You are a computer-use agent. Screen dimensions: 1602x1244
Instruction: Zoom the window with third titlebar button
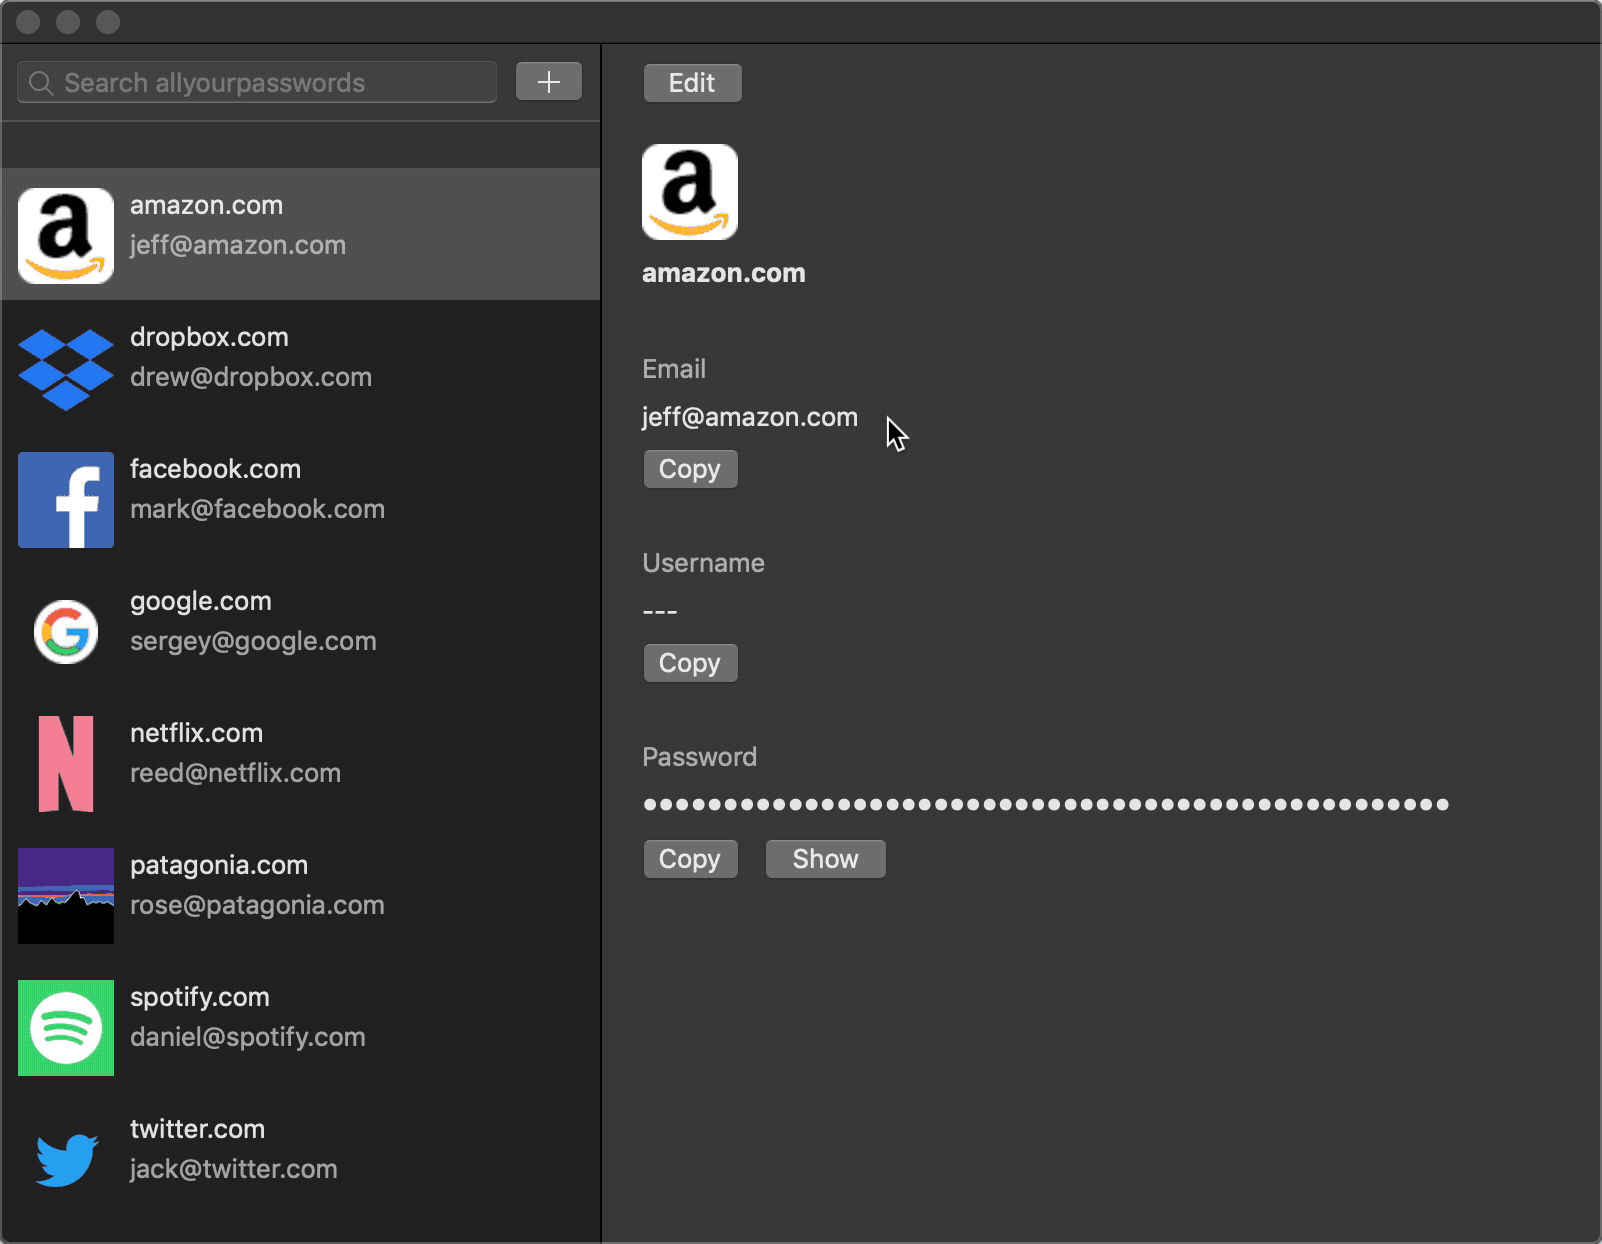point(108,22)
